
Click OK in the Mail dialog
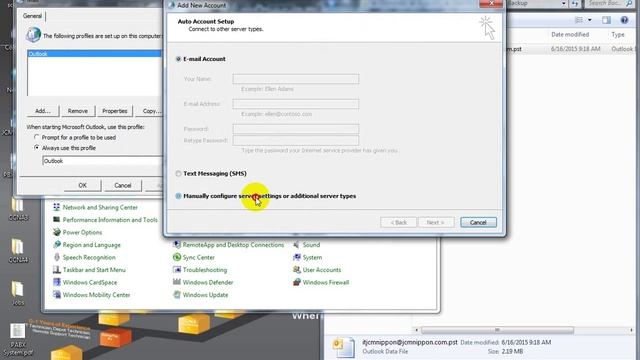coord(82,185)
